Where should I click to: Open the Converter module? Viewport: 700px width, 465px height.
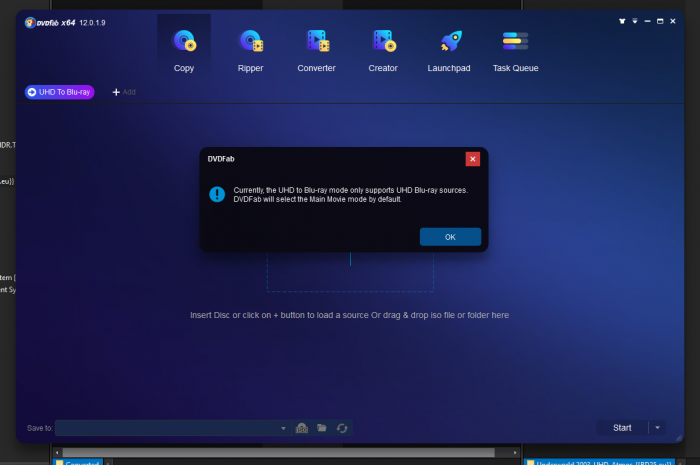point(317,50)
